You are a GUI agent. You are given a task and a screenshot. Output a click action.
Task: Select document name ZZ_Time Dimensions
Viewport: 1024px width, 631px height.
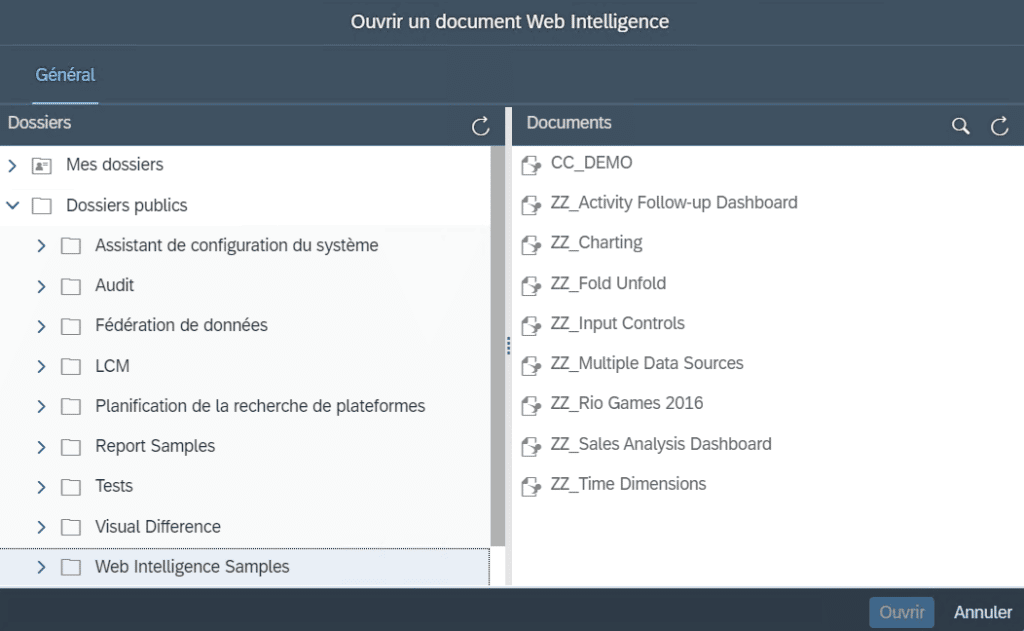tap(628, 484)
